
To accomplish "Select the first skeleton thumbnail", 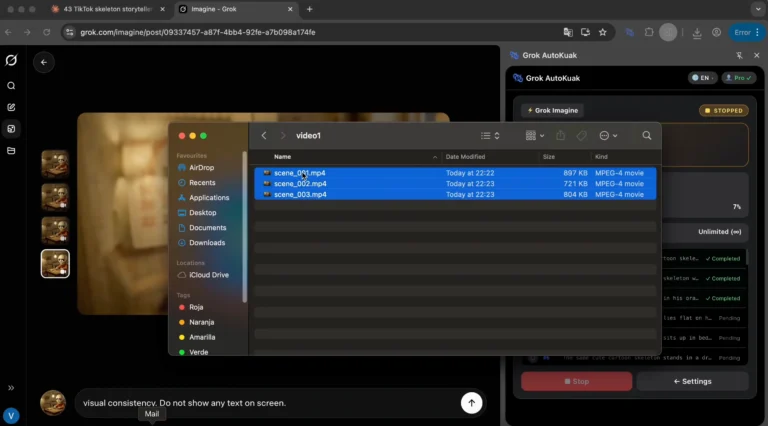I will 55,164.
